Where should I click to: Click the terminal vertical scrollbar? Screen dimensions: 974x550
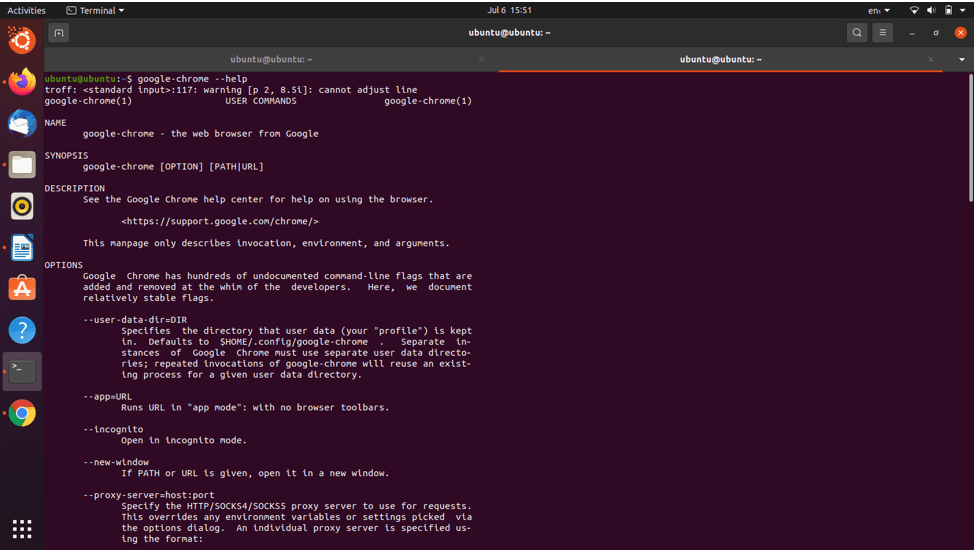tap(970, 137)
